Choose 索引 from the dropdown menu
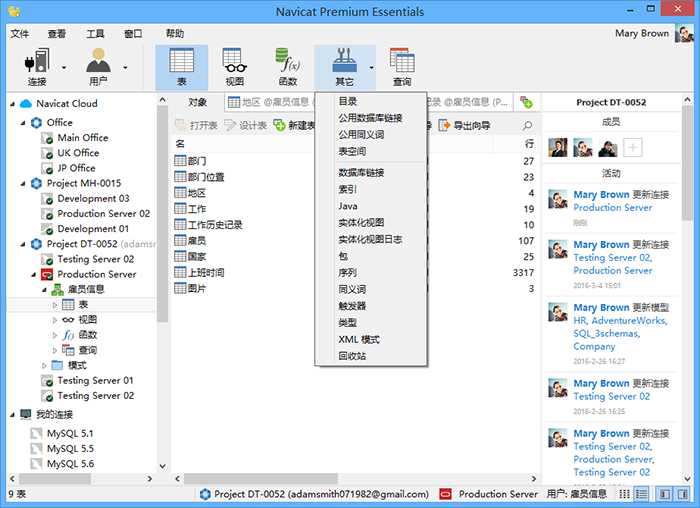Screen dimensions: 700x508 tap(371, 189)
